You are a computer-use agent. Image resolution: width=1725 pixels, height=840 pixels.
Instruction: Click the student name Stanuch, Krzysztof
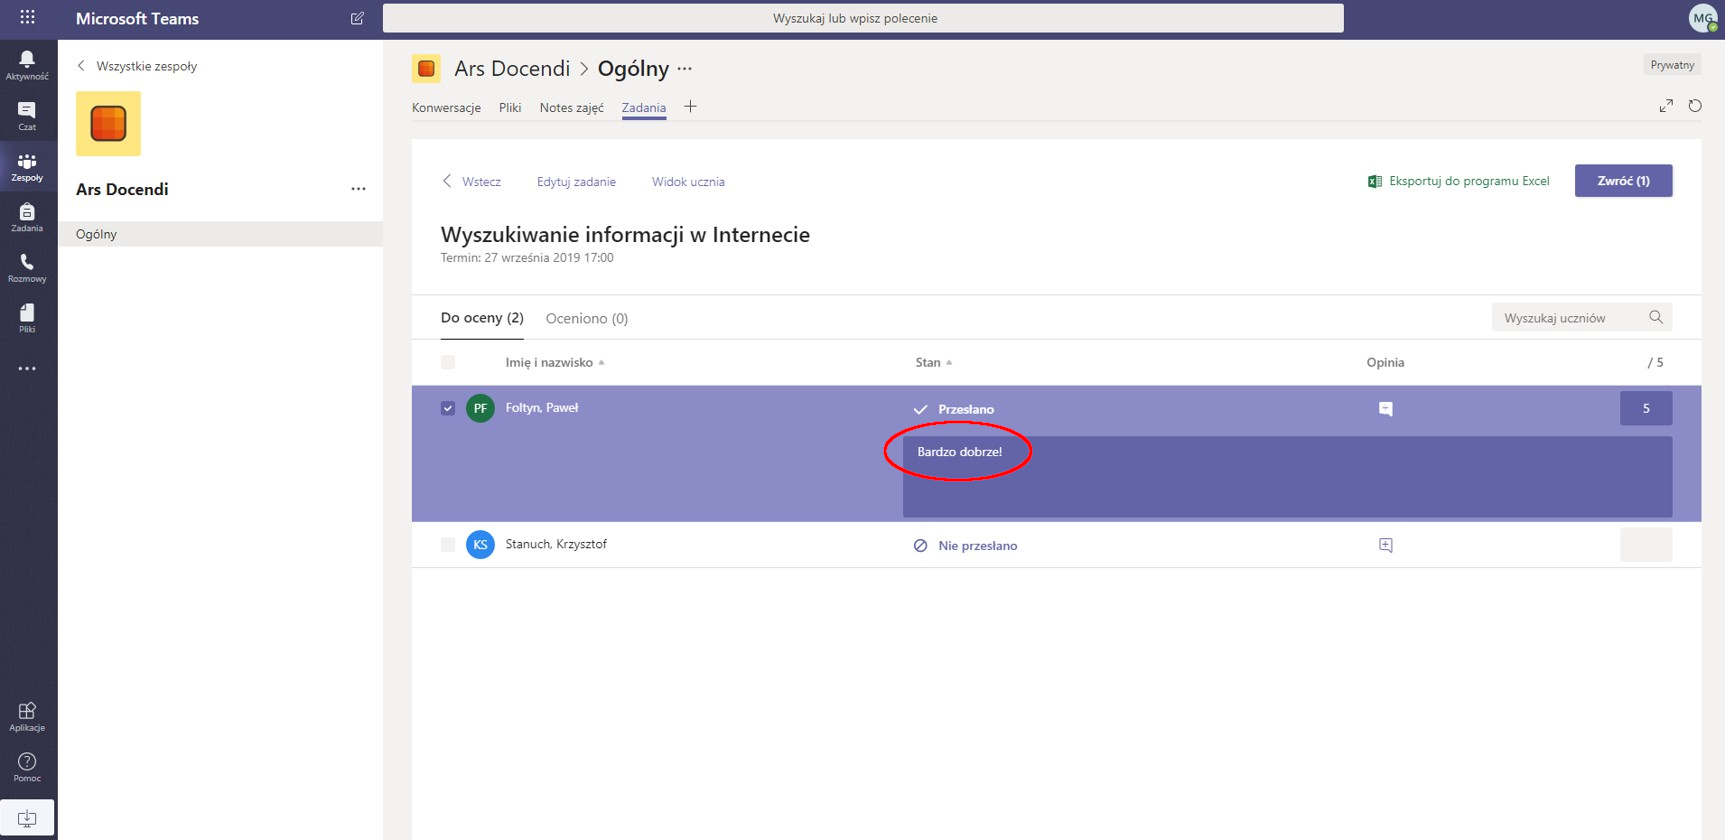pos(556,544)
